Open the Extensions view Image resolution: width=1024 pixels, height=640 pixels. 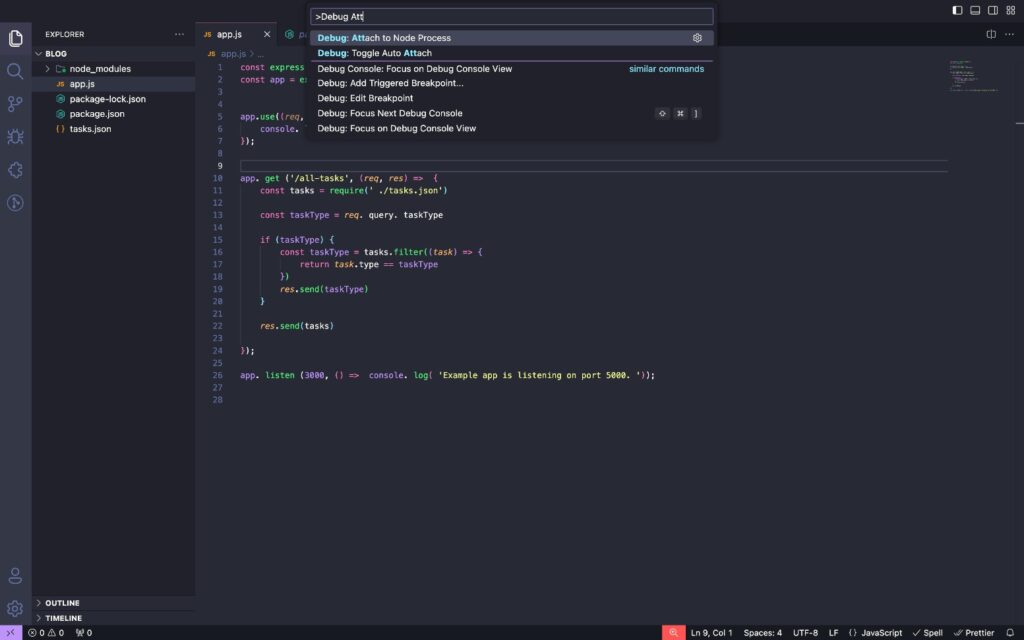[15, 170]
